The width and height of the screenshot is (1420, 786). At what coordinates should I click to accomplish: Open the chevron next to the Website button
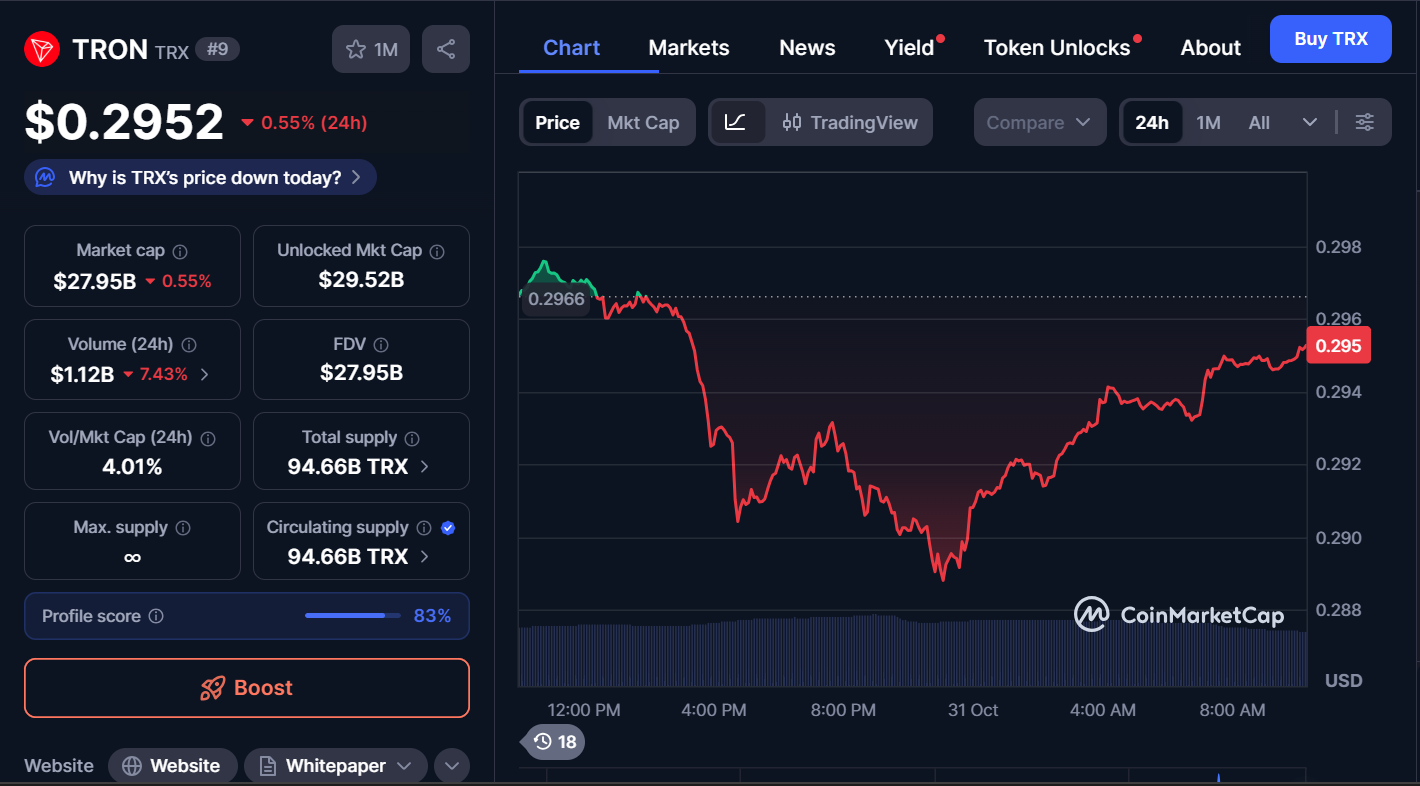click(x=451, y=765)
